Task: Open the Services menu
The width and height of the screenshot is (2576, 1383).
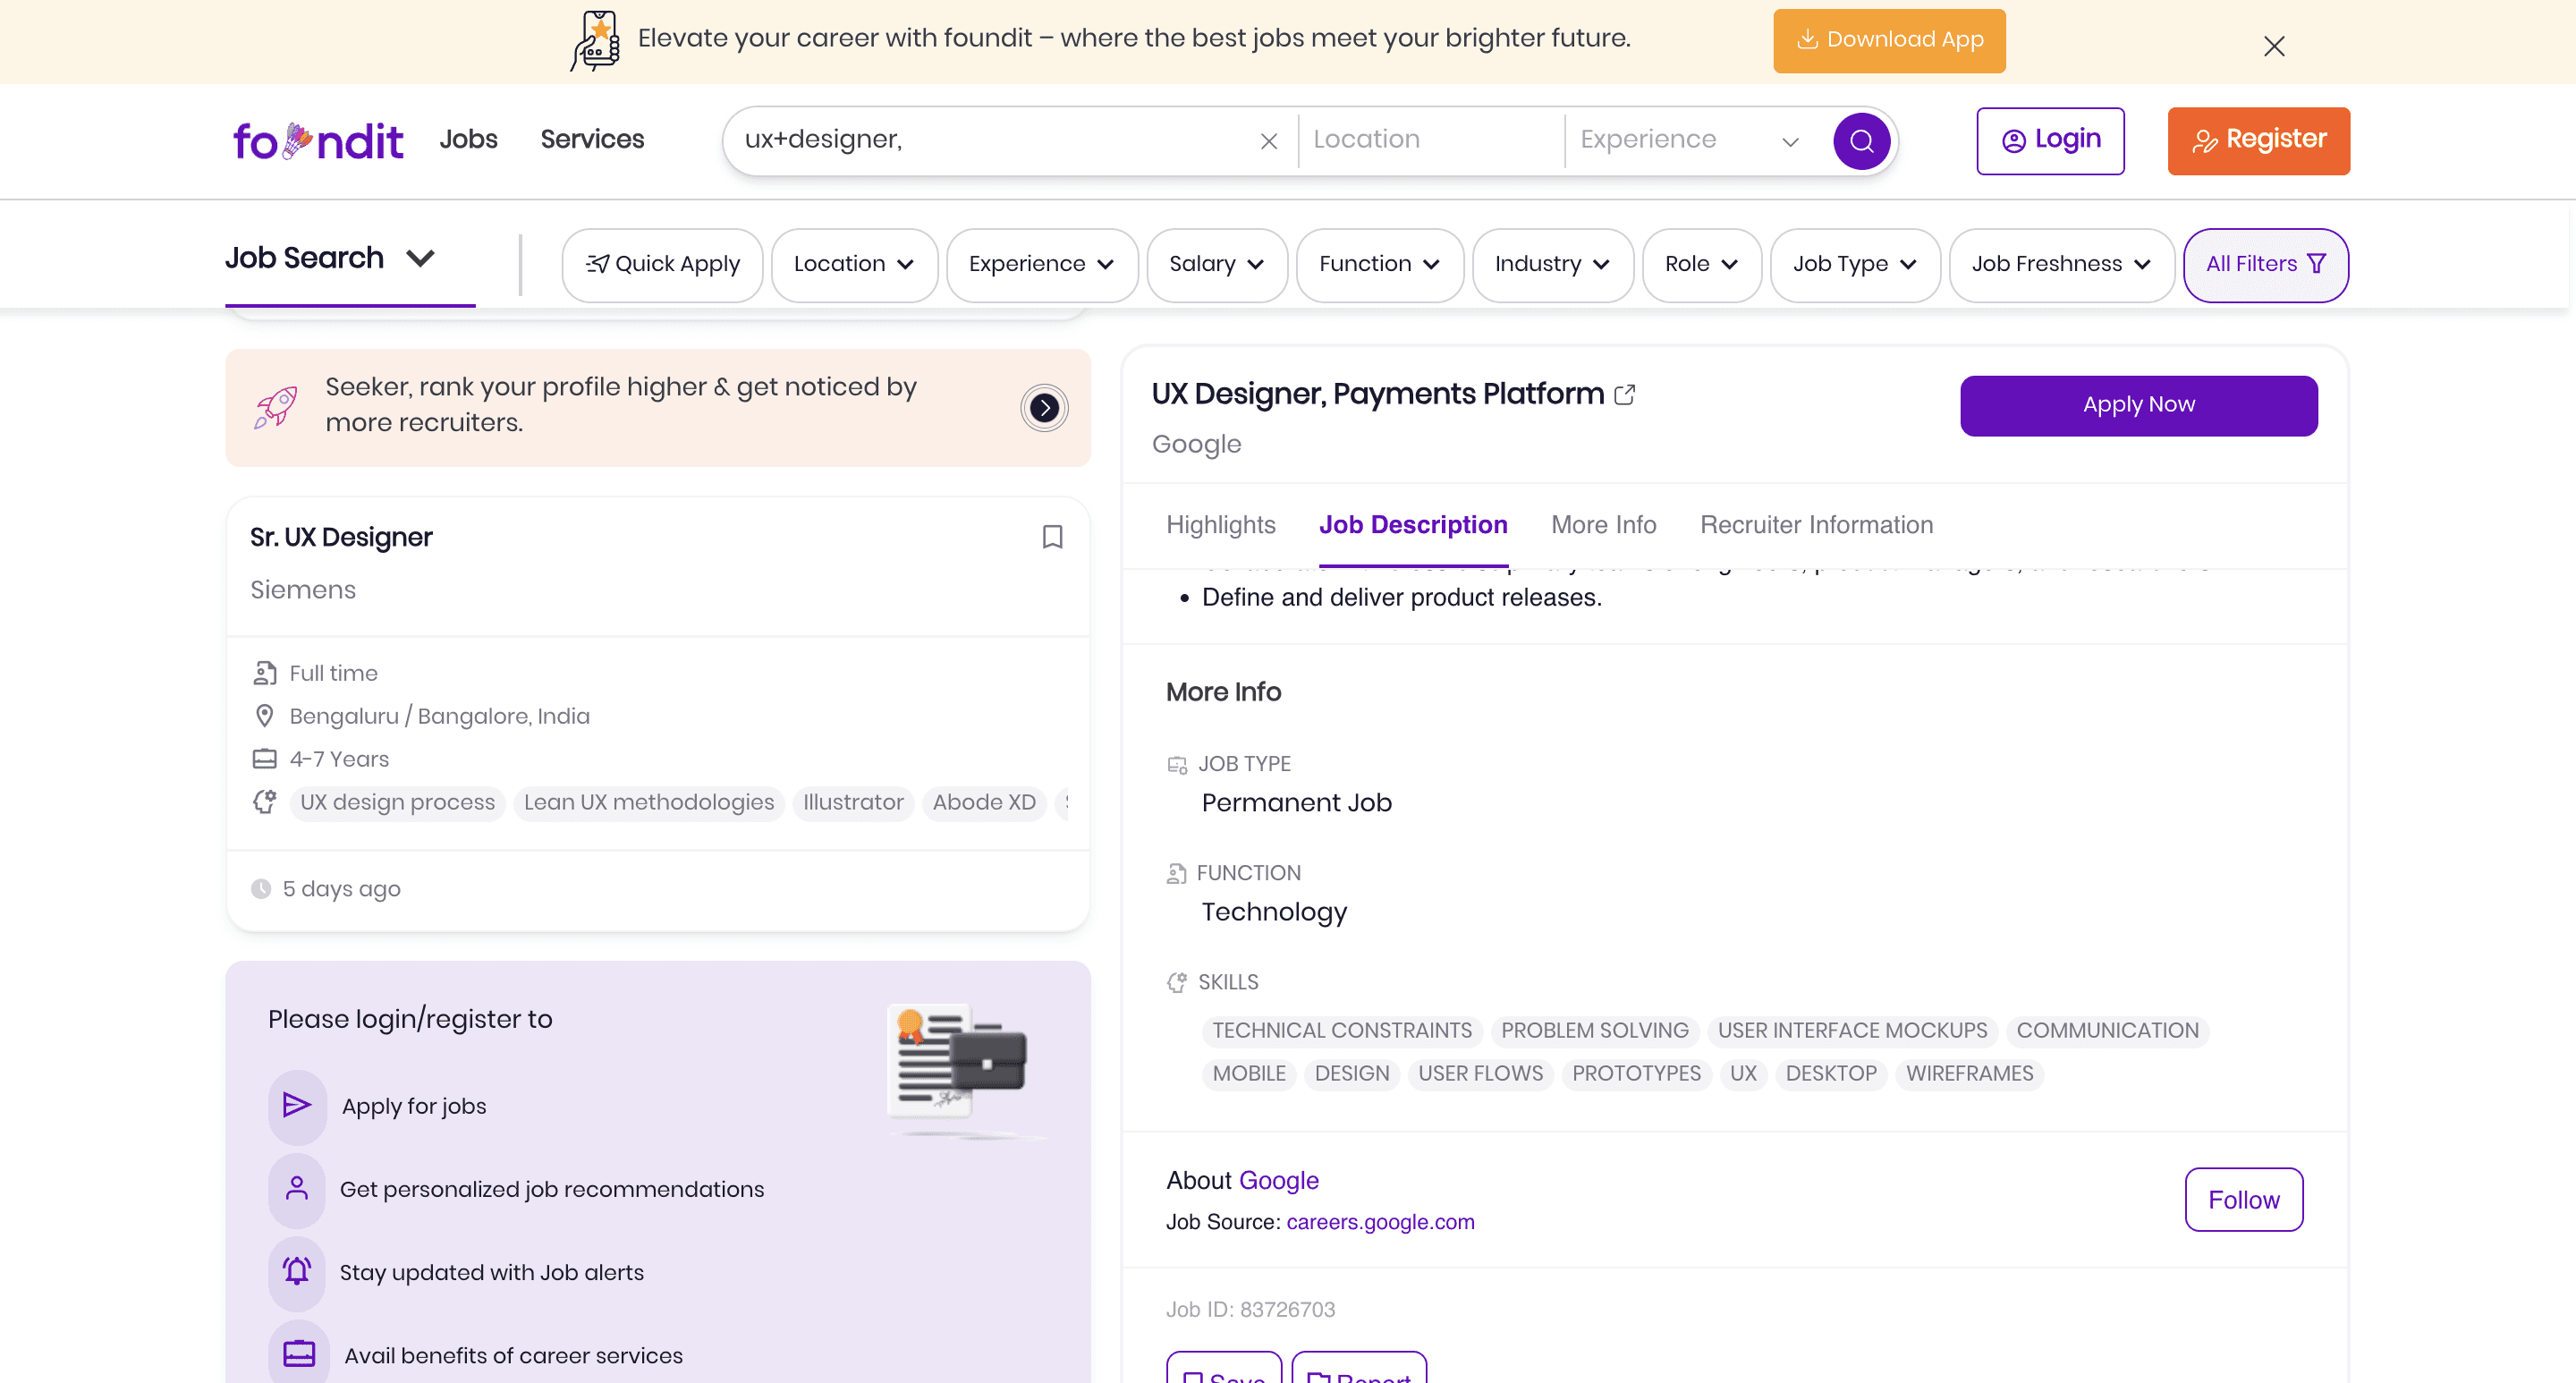Action: click(592, 140)
